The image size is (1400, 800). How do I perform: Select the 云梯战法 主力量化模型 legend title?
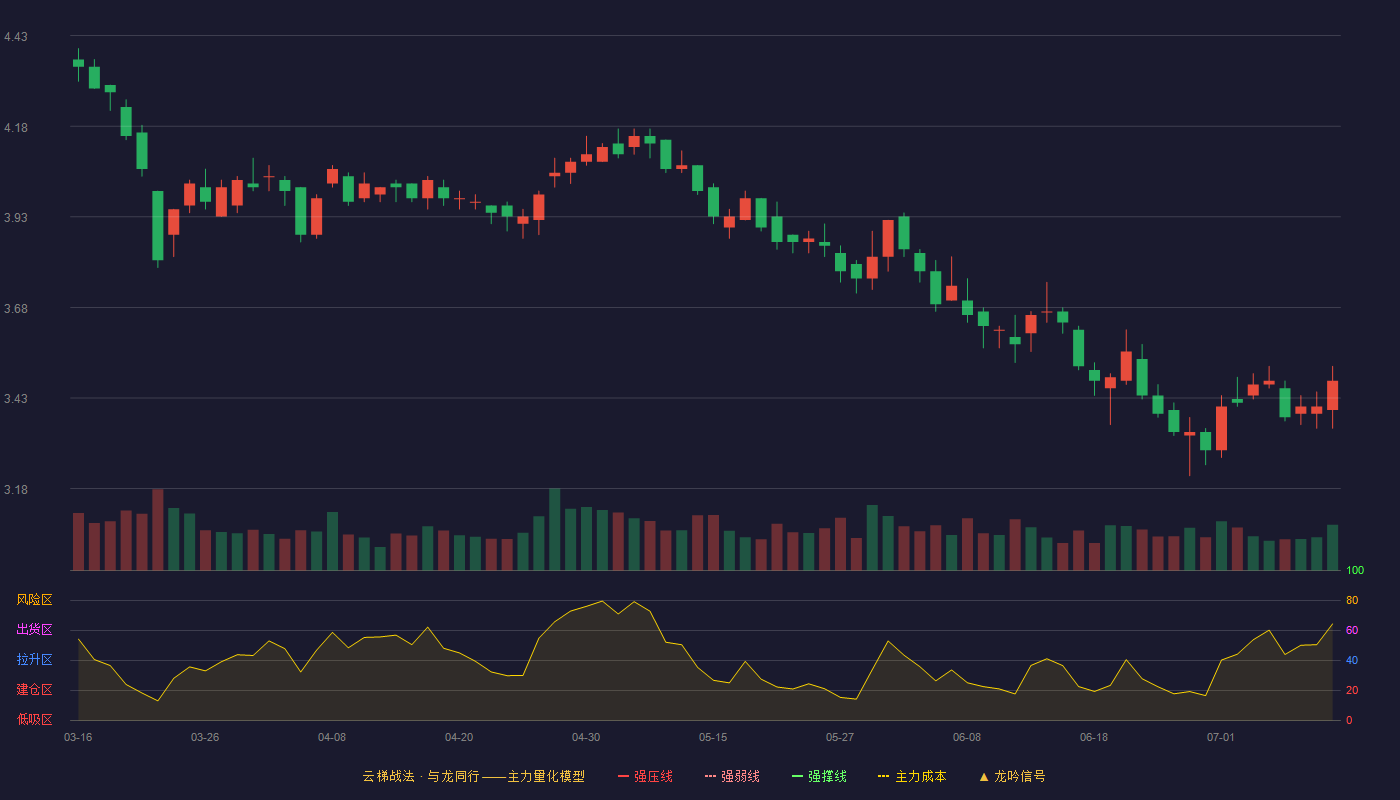[473, 776]
